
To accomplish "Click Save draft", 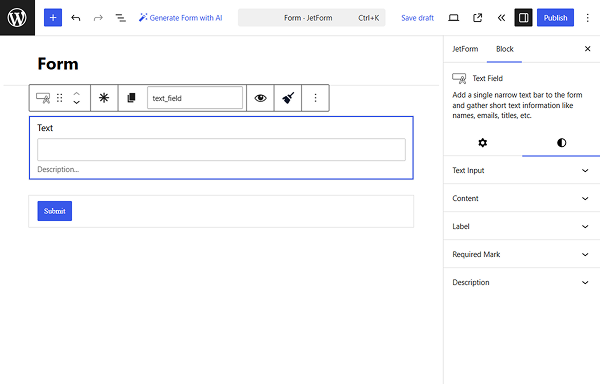I will pos(417,18).
